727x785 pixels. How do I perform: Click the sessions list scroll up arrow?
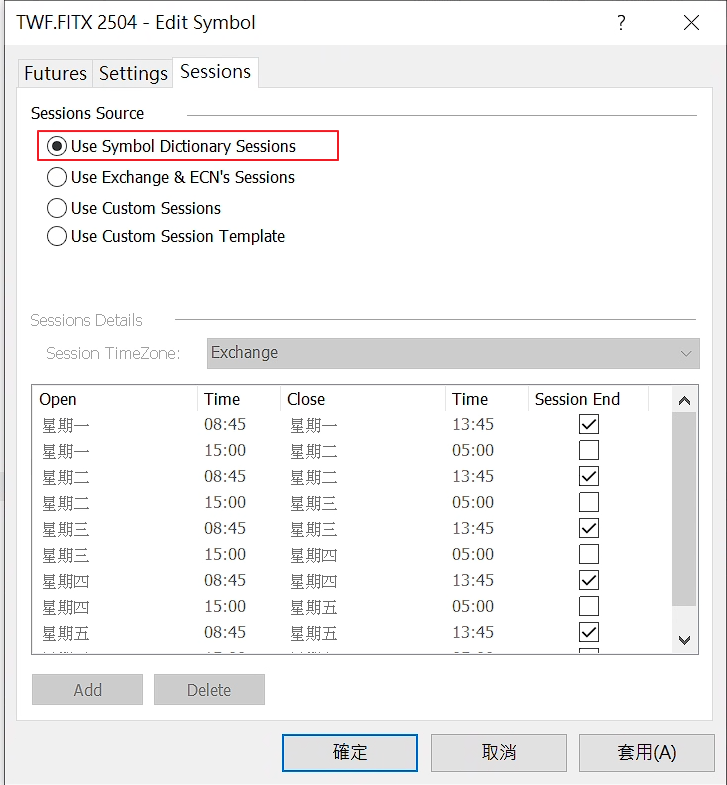pos(684,400)
